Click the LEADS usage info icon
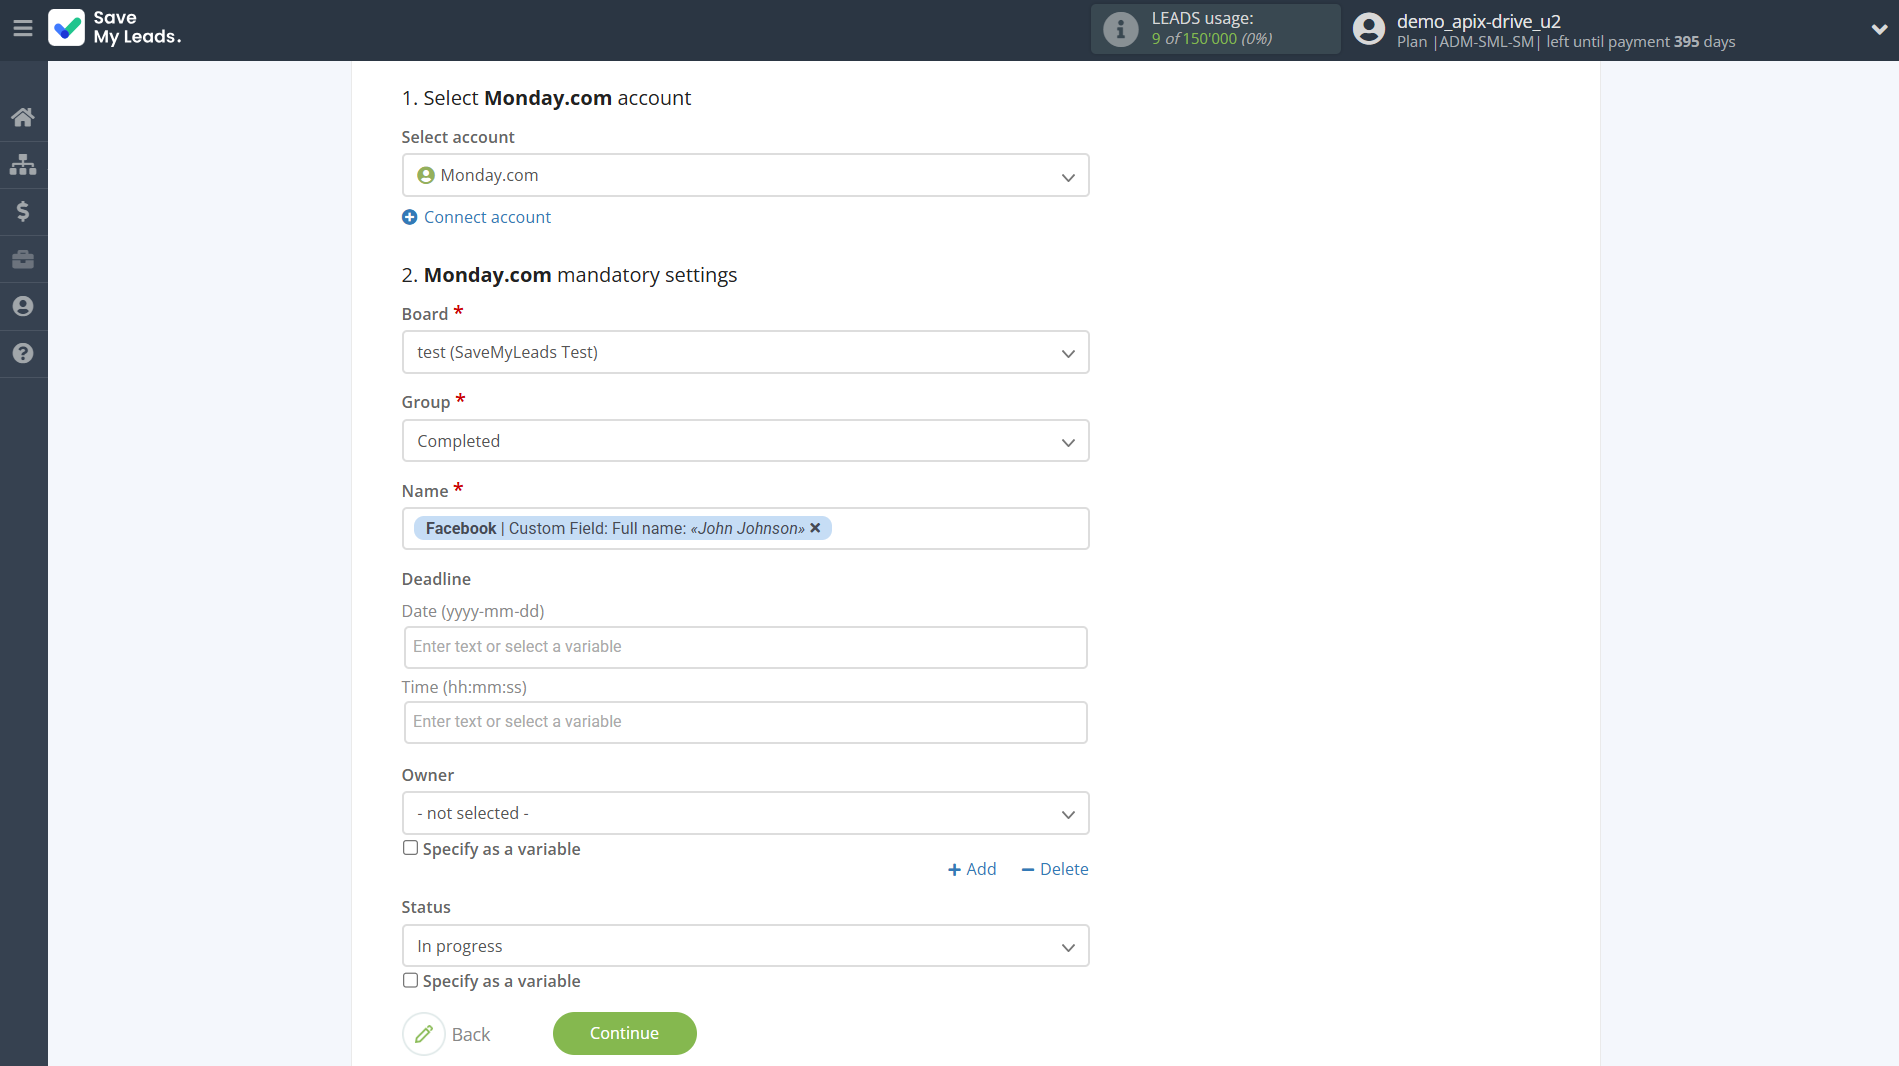 (x=1119, y=28)
